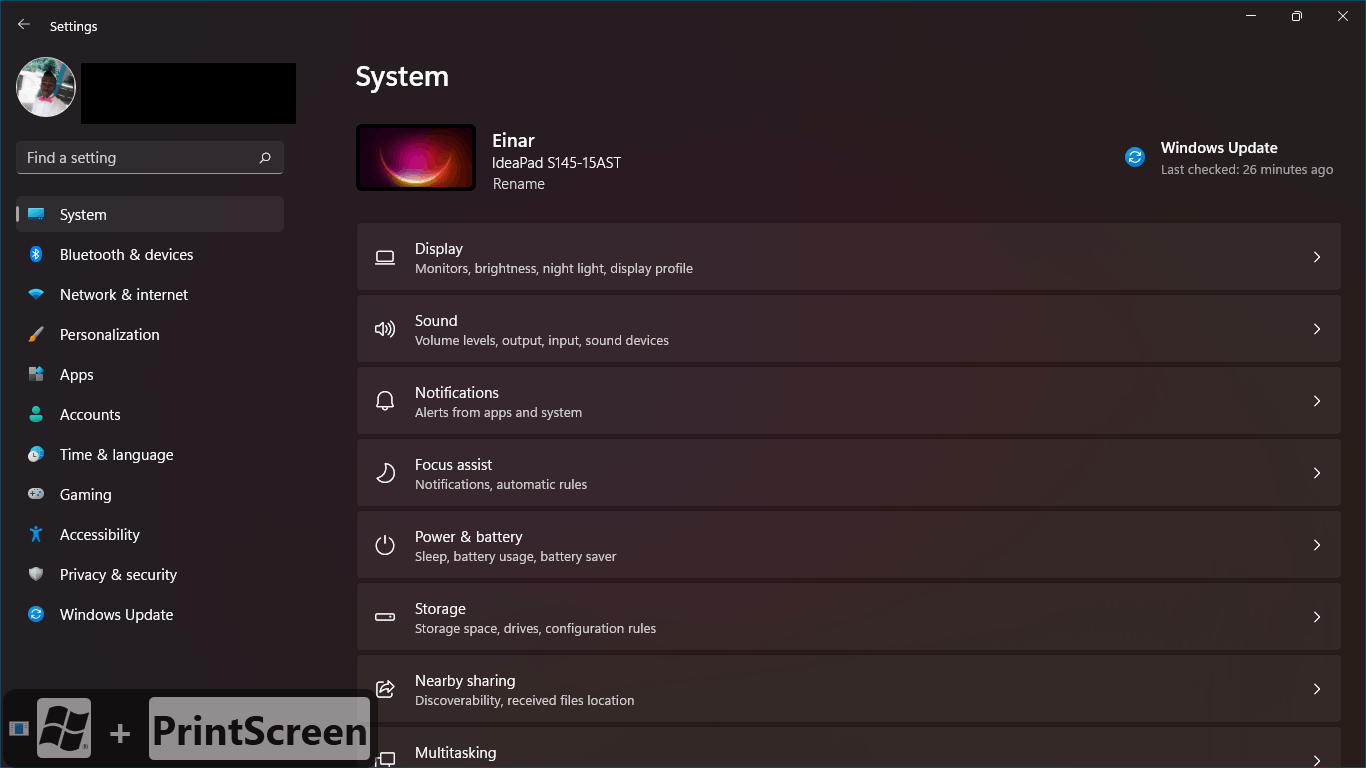Open the Apps settings page
This screenshot has width=1366, height=768.
(x=150, y=374)
